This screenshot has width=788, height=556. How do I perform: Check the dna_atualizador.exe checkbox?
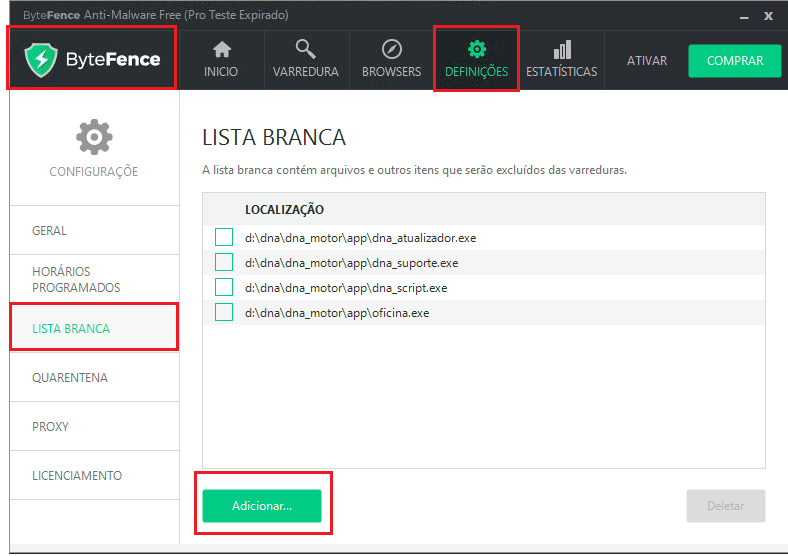pos(224,238)
